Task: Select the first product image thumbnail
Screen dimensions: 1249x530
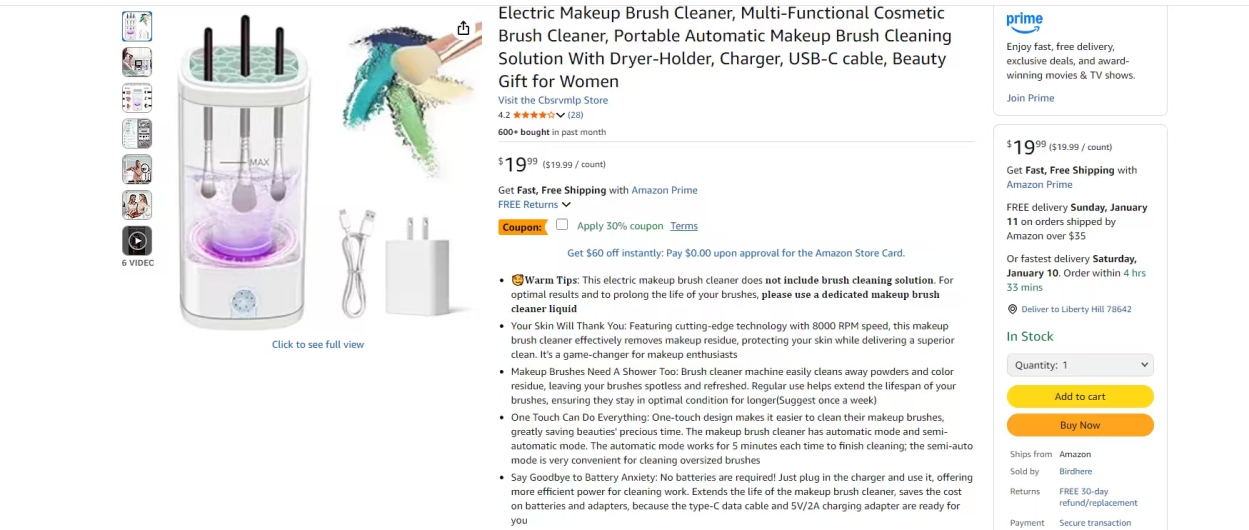Action: pos(137,27)
